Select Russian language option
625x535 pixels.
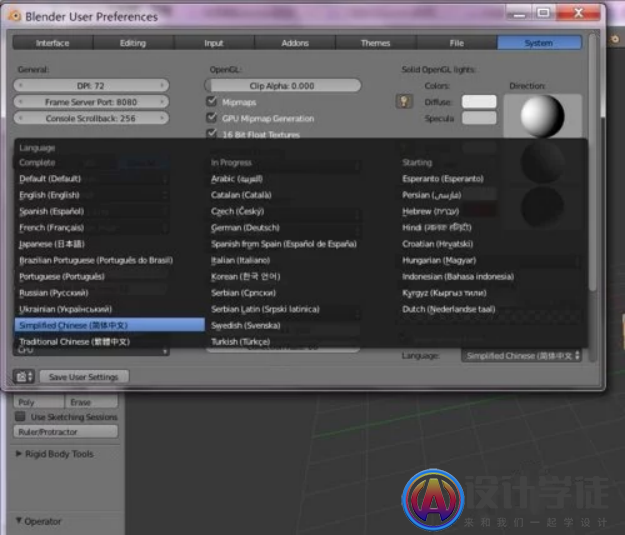pos(110,293)
